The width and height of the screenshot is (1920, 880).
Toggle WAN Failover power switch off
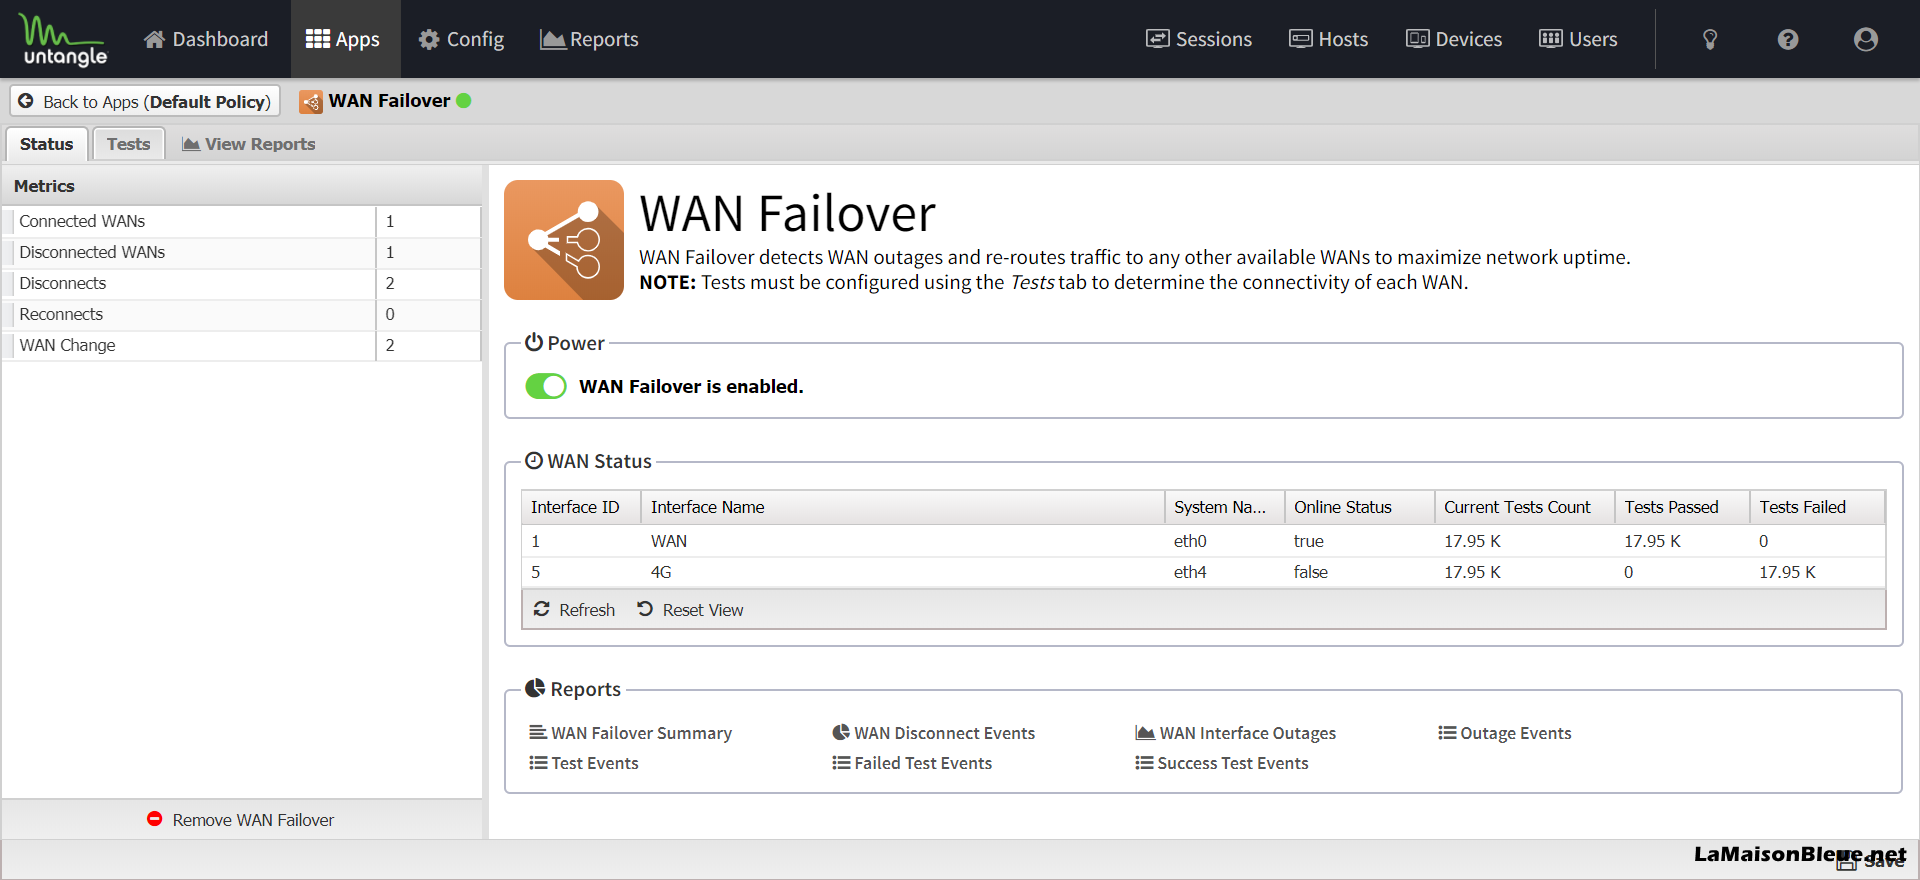pyautogui.click(x=546, y=386)
